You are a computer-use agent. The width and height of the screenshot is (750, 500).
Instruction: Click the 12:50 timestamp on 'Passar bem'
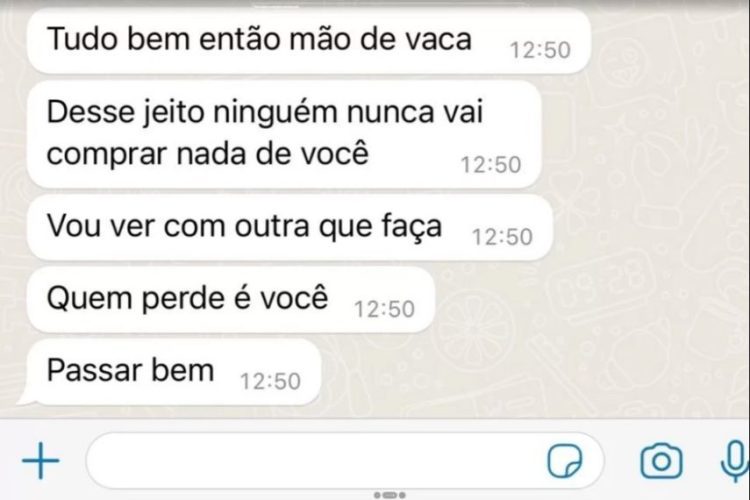click(x=270, y=381)
